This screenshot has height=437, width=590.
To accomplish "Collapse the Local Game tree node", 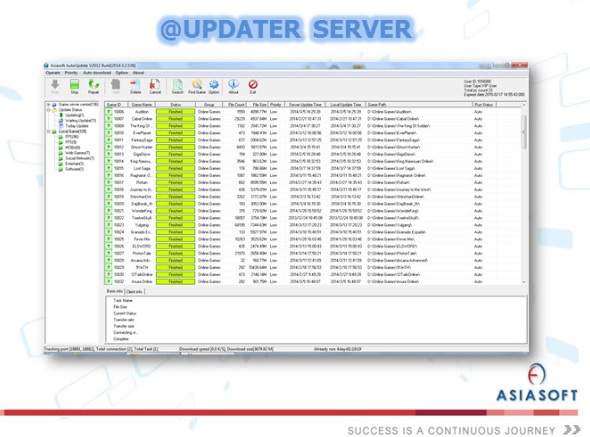I will (x=49, y=132).
